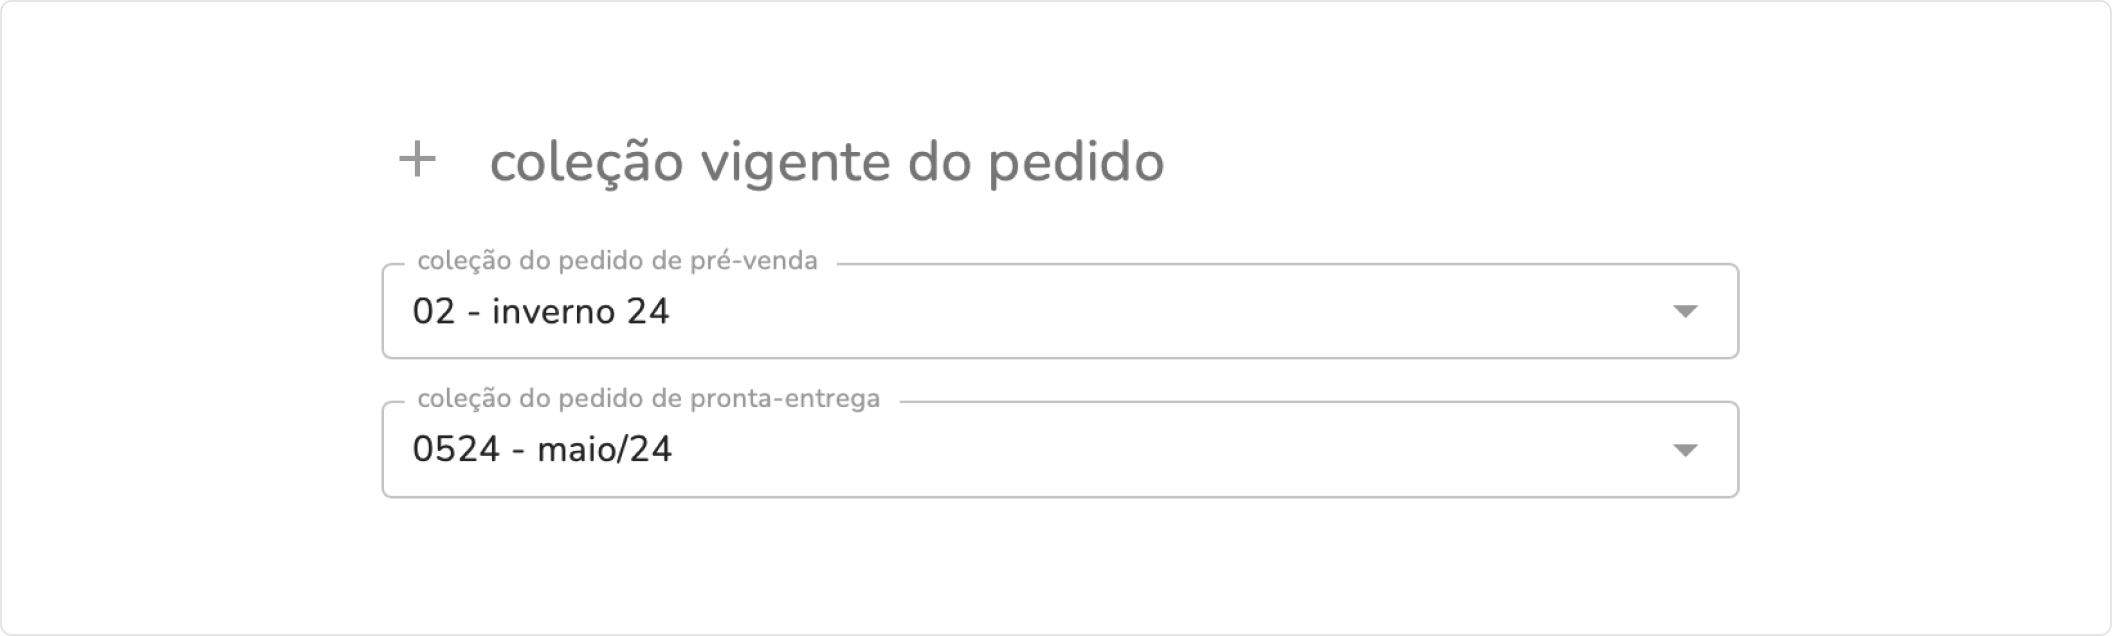Click the "coleção vigente do pedido" heading text
The height and width of the screenshot is (636, 2112).
pyautogui.click(x=826, y=162)
